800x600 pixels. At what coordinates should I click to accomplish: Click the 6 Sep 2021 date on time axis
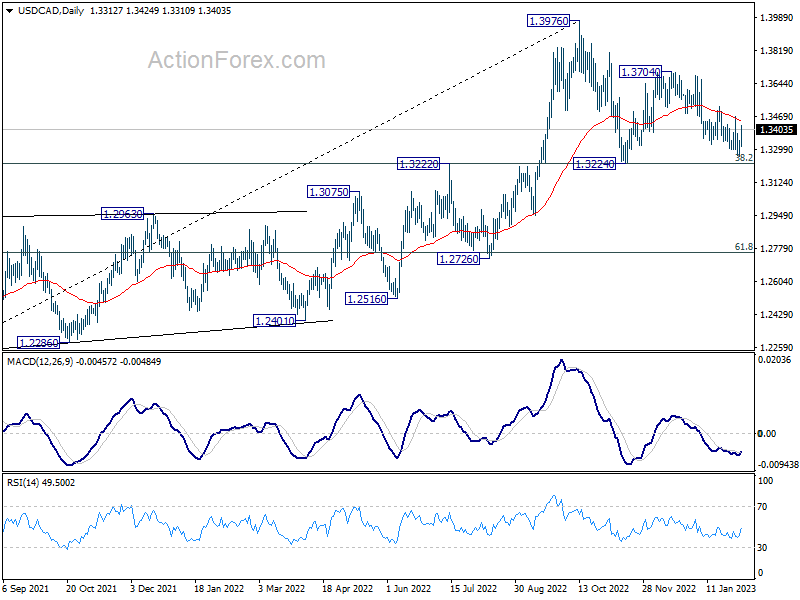click(27, 588)
